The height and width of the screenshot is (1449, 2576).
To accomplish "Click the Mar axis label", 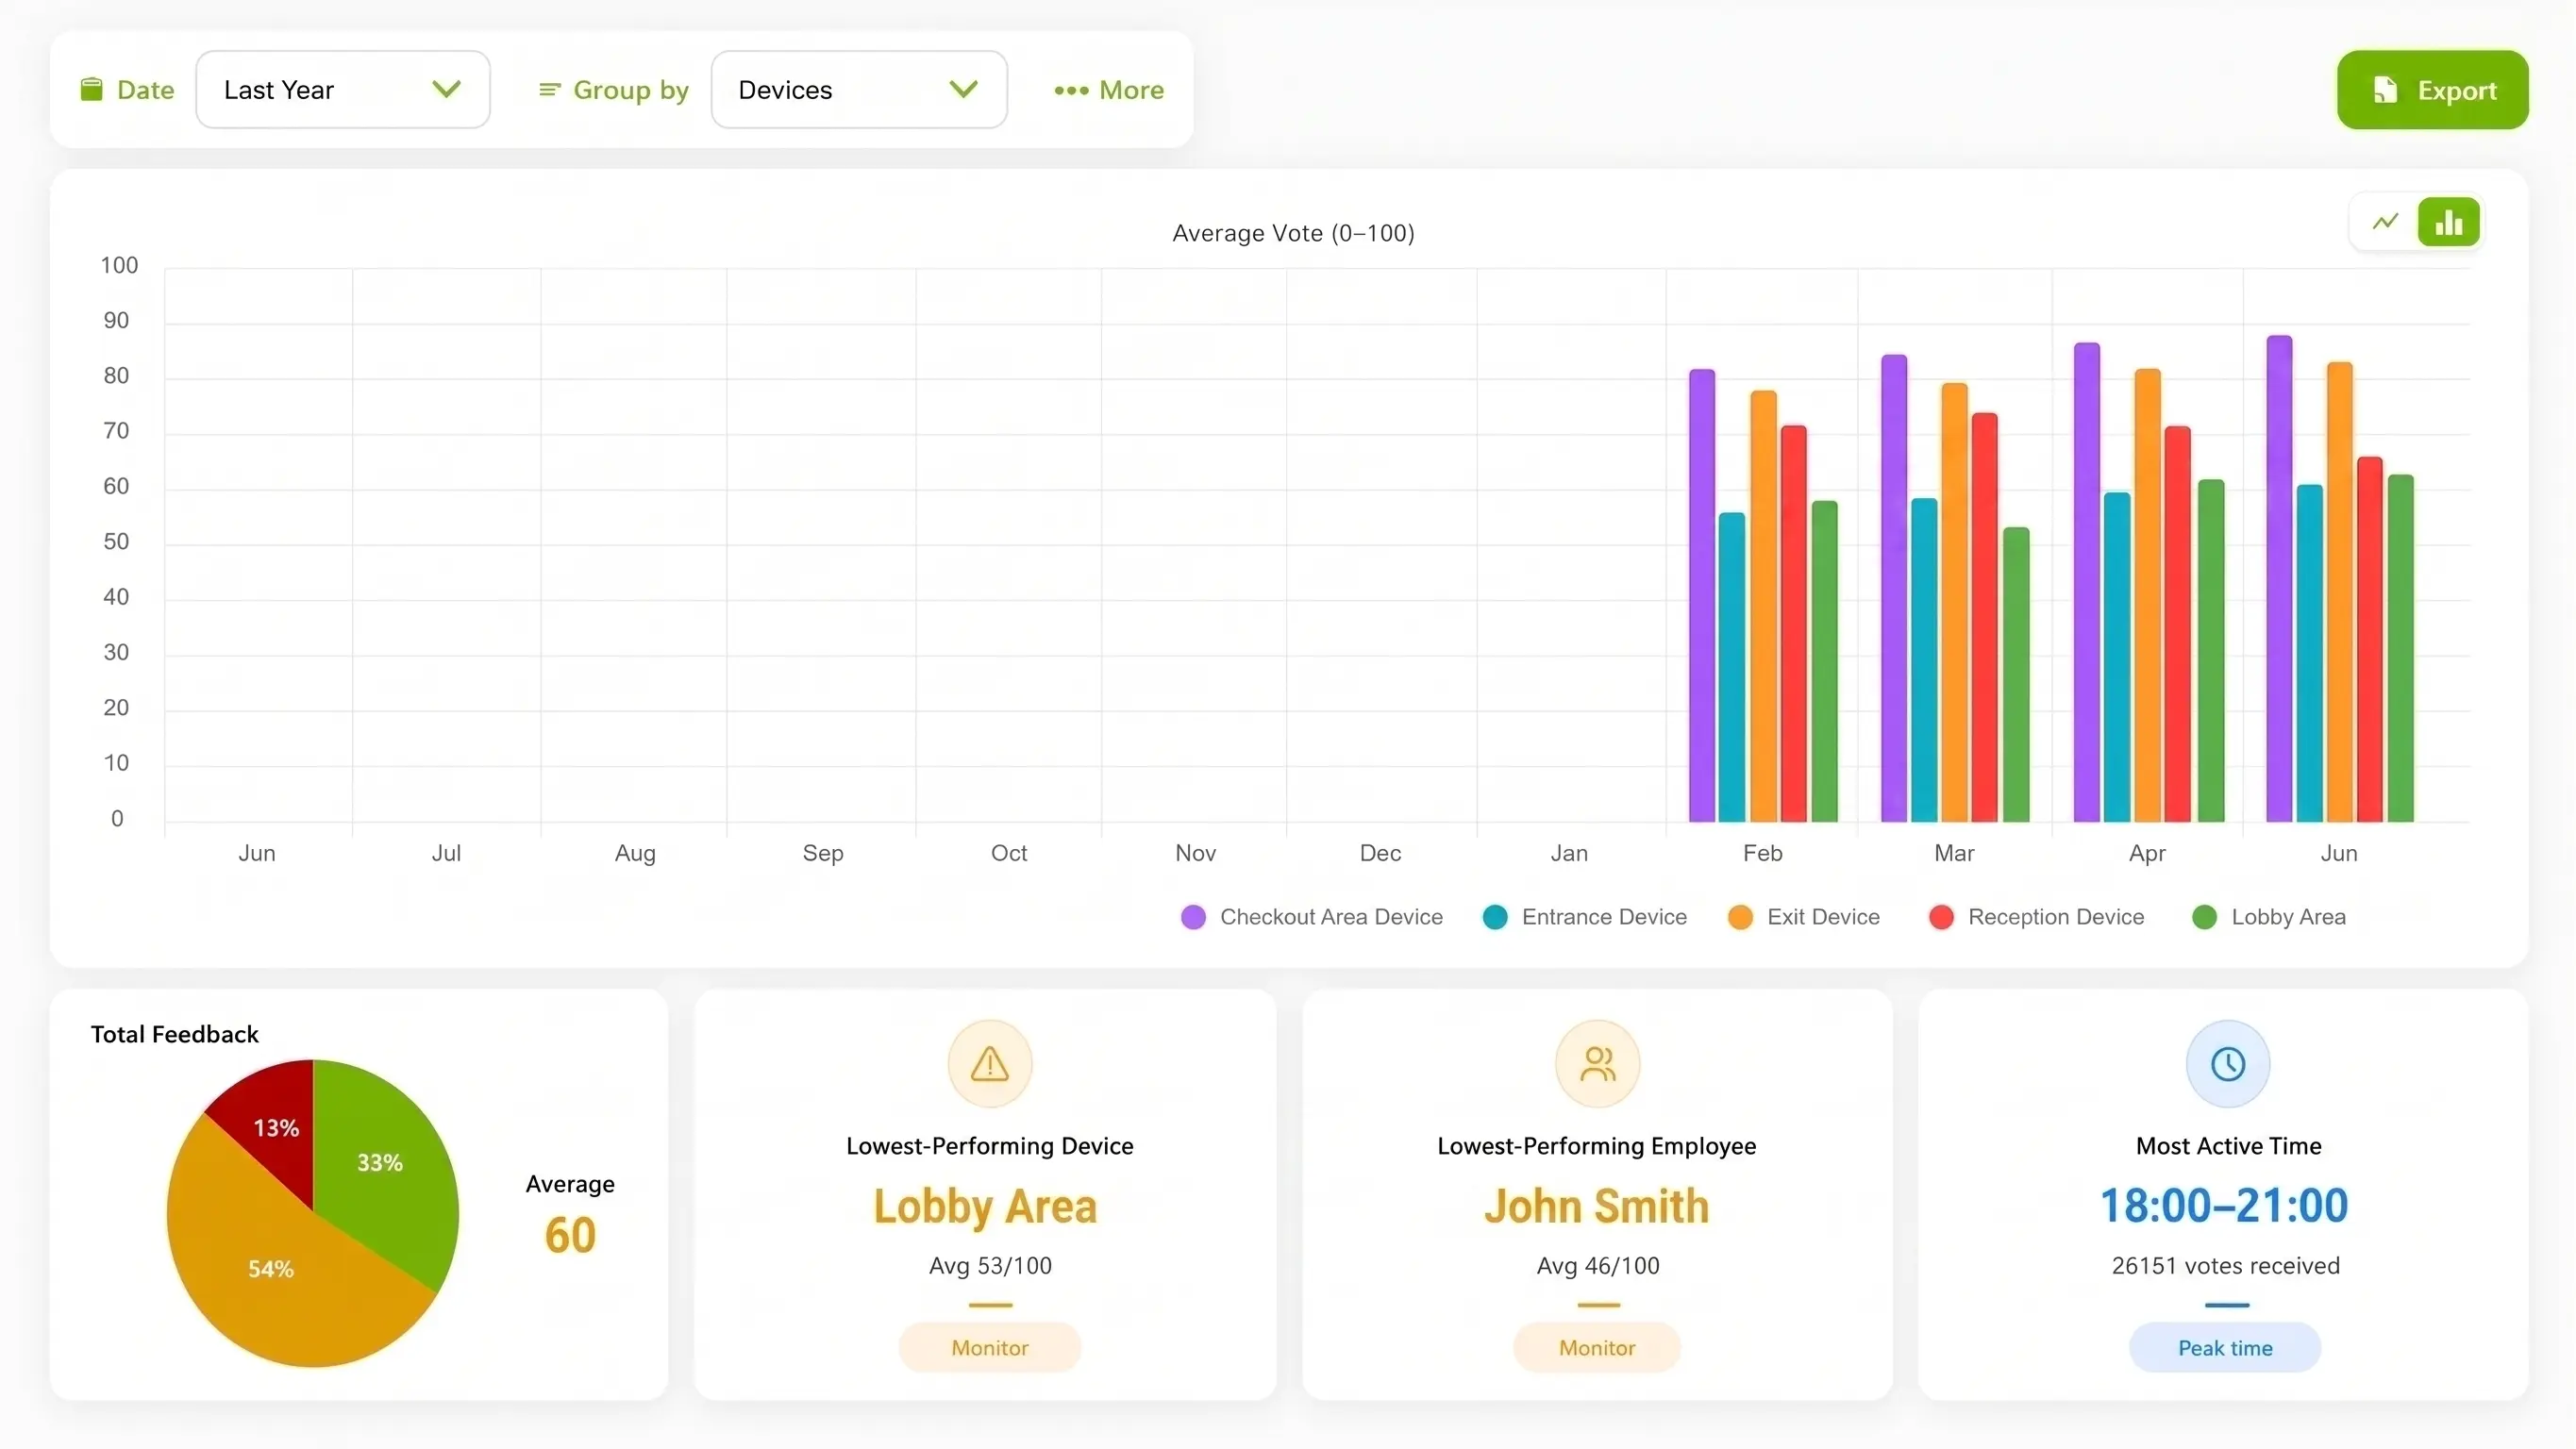I will point(1954,853).
